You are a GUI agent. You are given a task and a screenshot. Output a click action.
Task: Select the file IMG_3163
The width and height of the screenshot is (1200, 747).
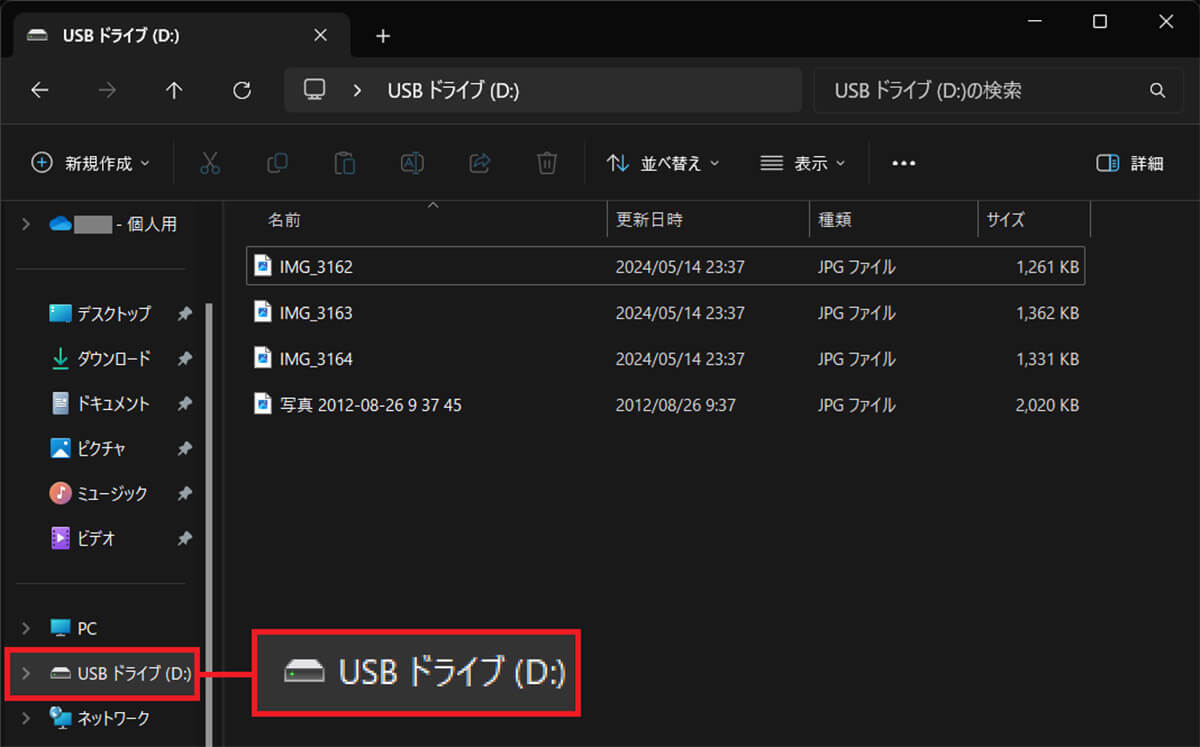tap(666, 313)
